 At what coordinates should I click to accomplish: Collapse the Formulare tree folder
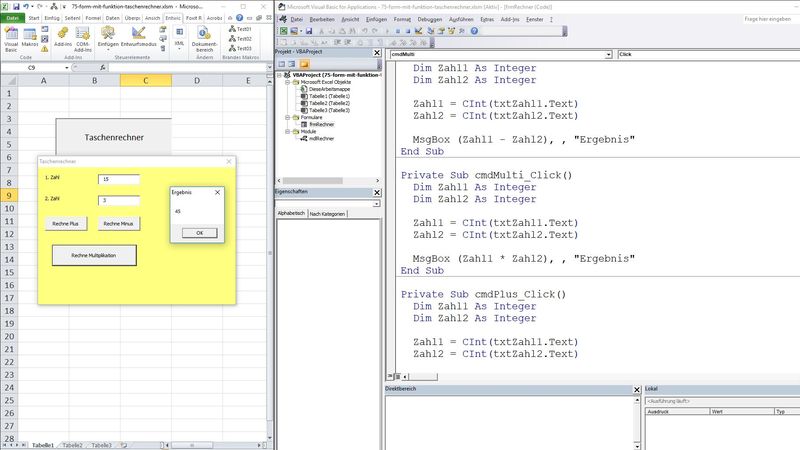tap(288, 117)
